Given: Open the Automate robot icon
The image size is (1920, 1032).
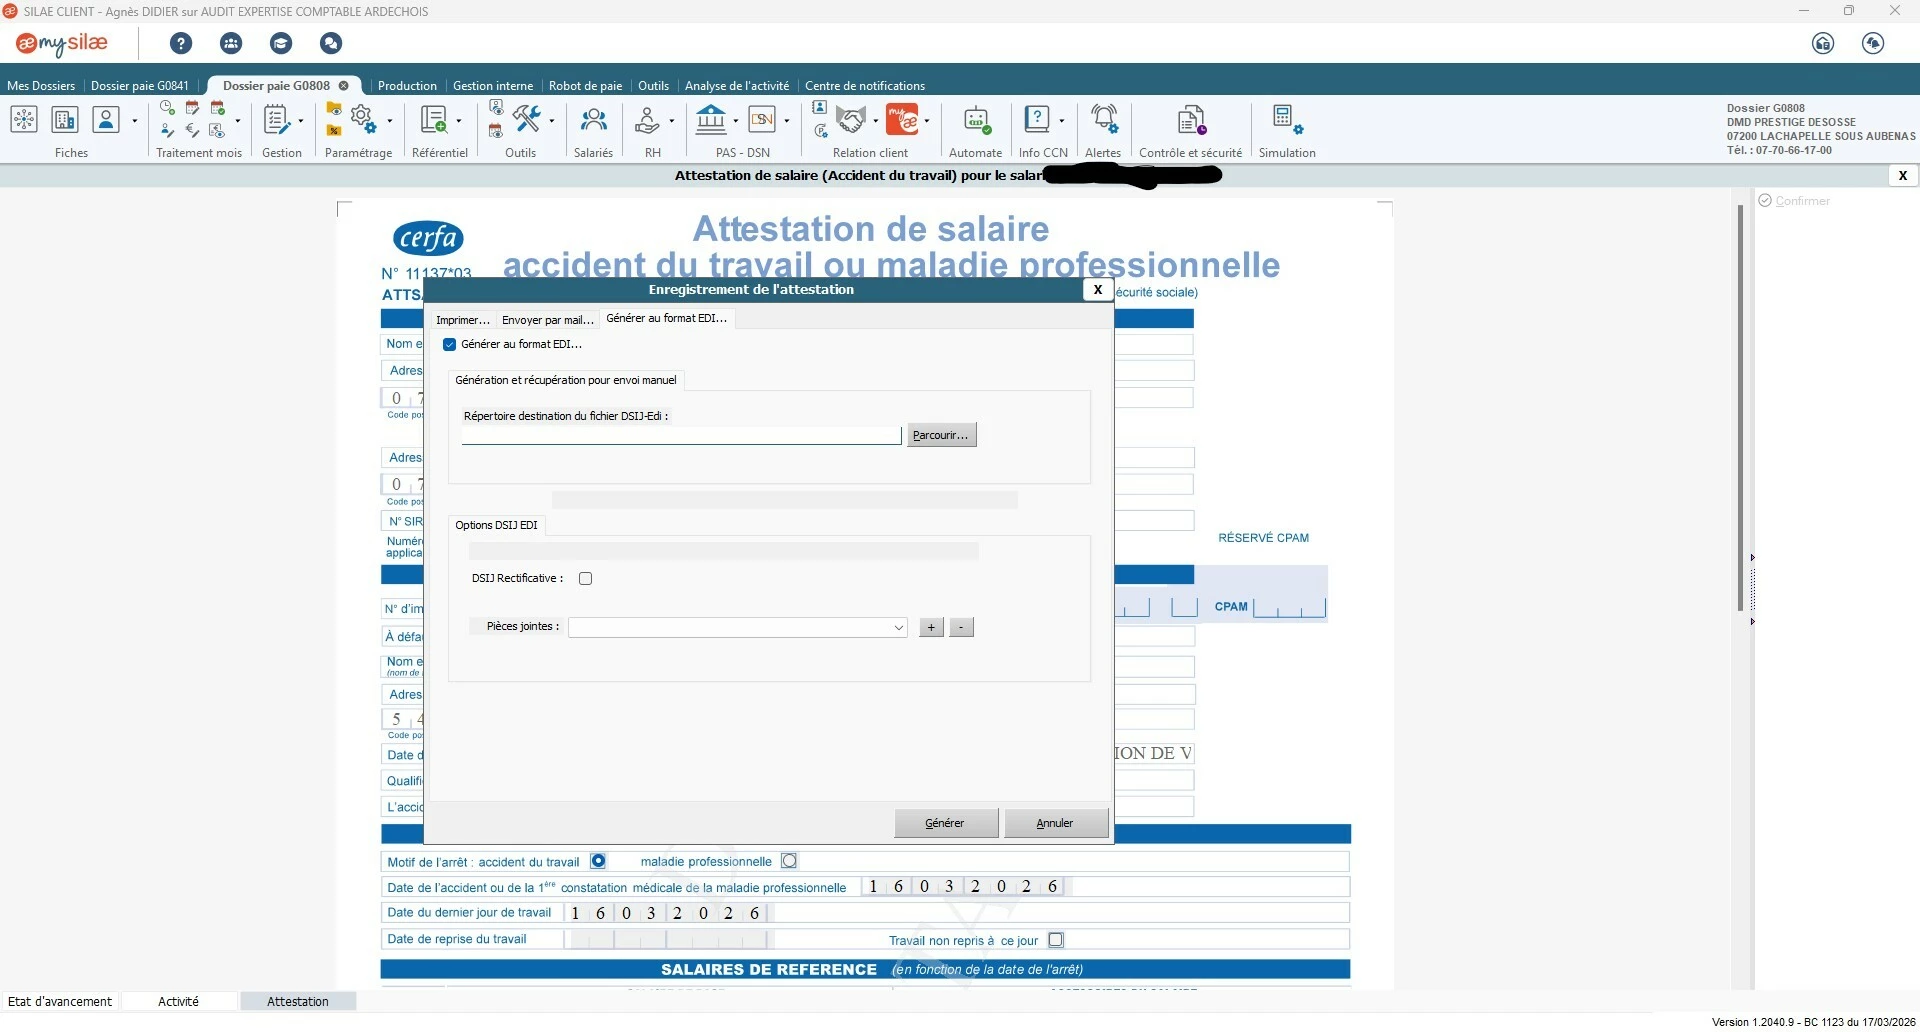Looking at the screenshot, I should coord(976,120).
